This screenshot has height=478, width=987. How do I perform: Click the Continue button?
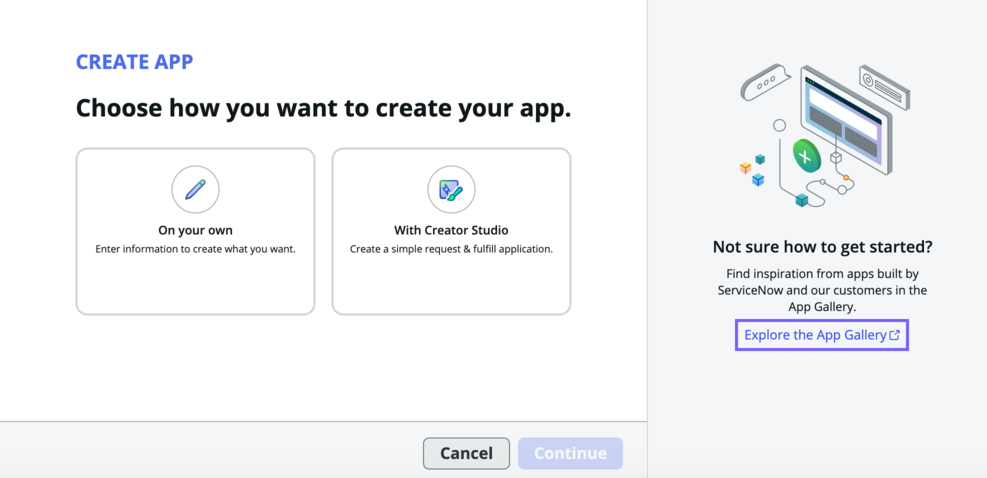pos(570,453)
